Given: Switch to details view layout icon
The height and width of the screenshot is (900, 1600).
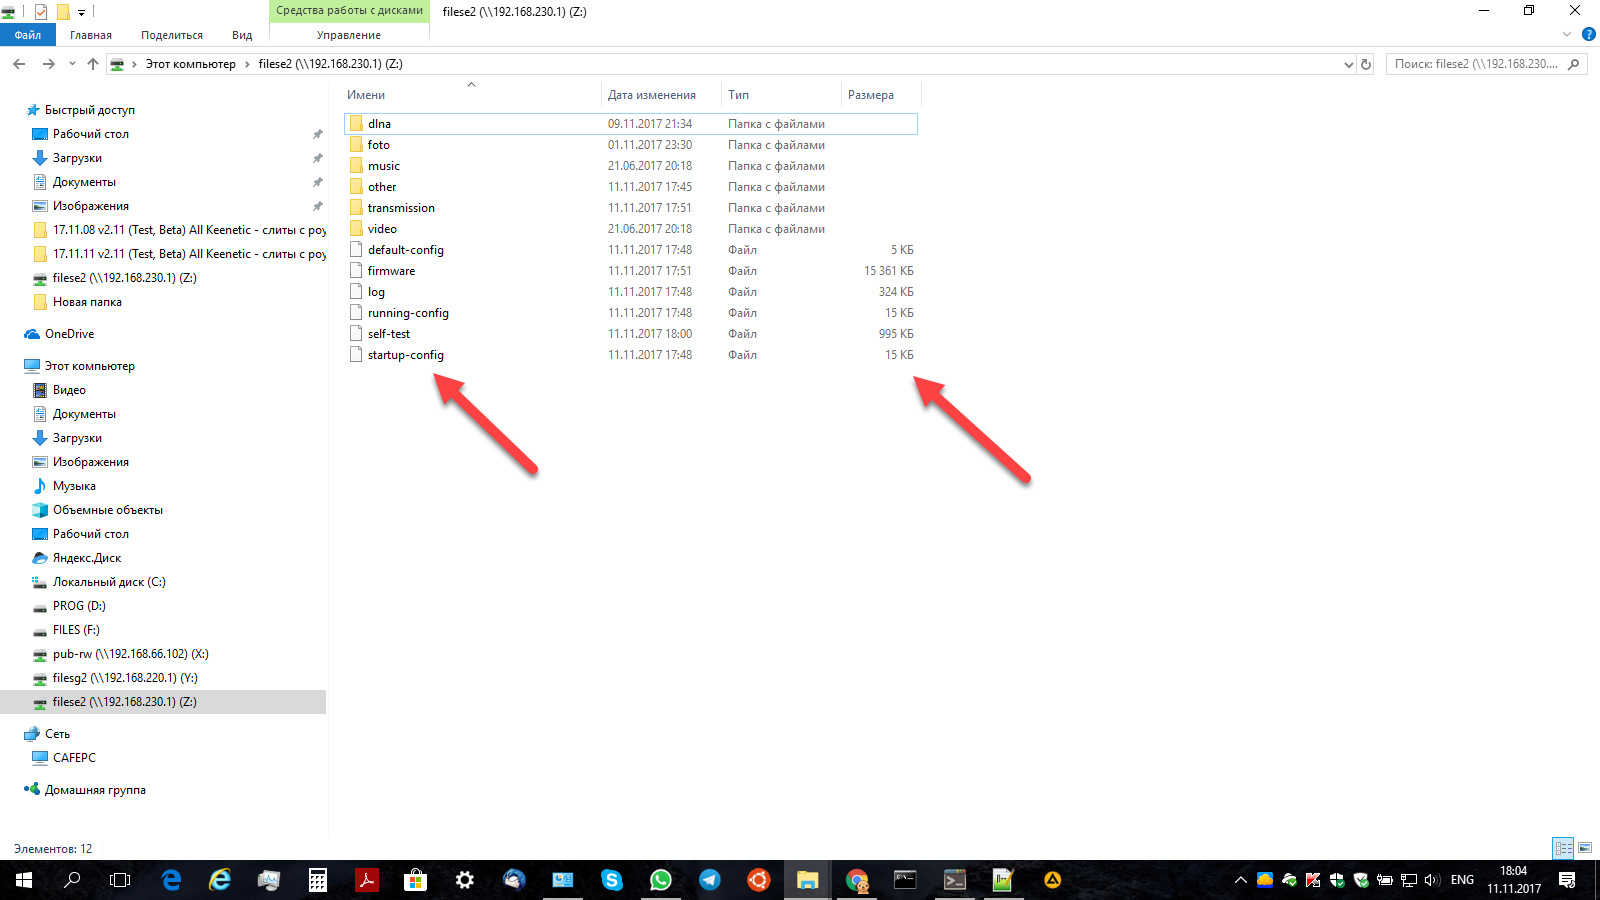Looking at the screenshot, I should (1563, 848).
